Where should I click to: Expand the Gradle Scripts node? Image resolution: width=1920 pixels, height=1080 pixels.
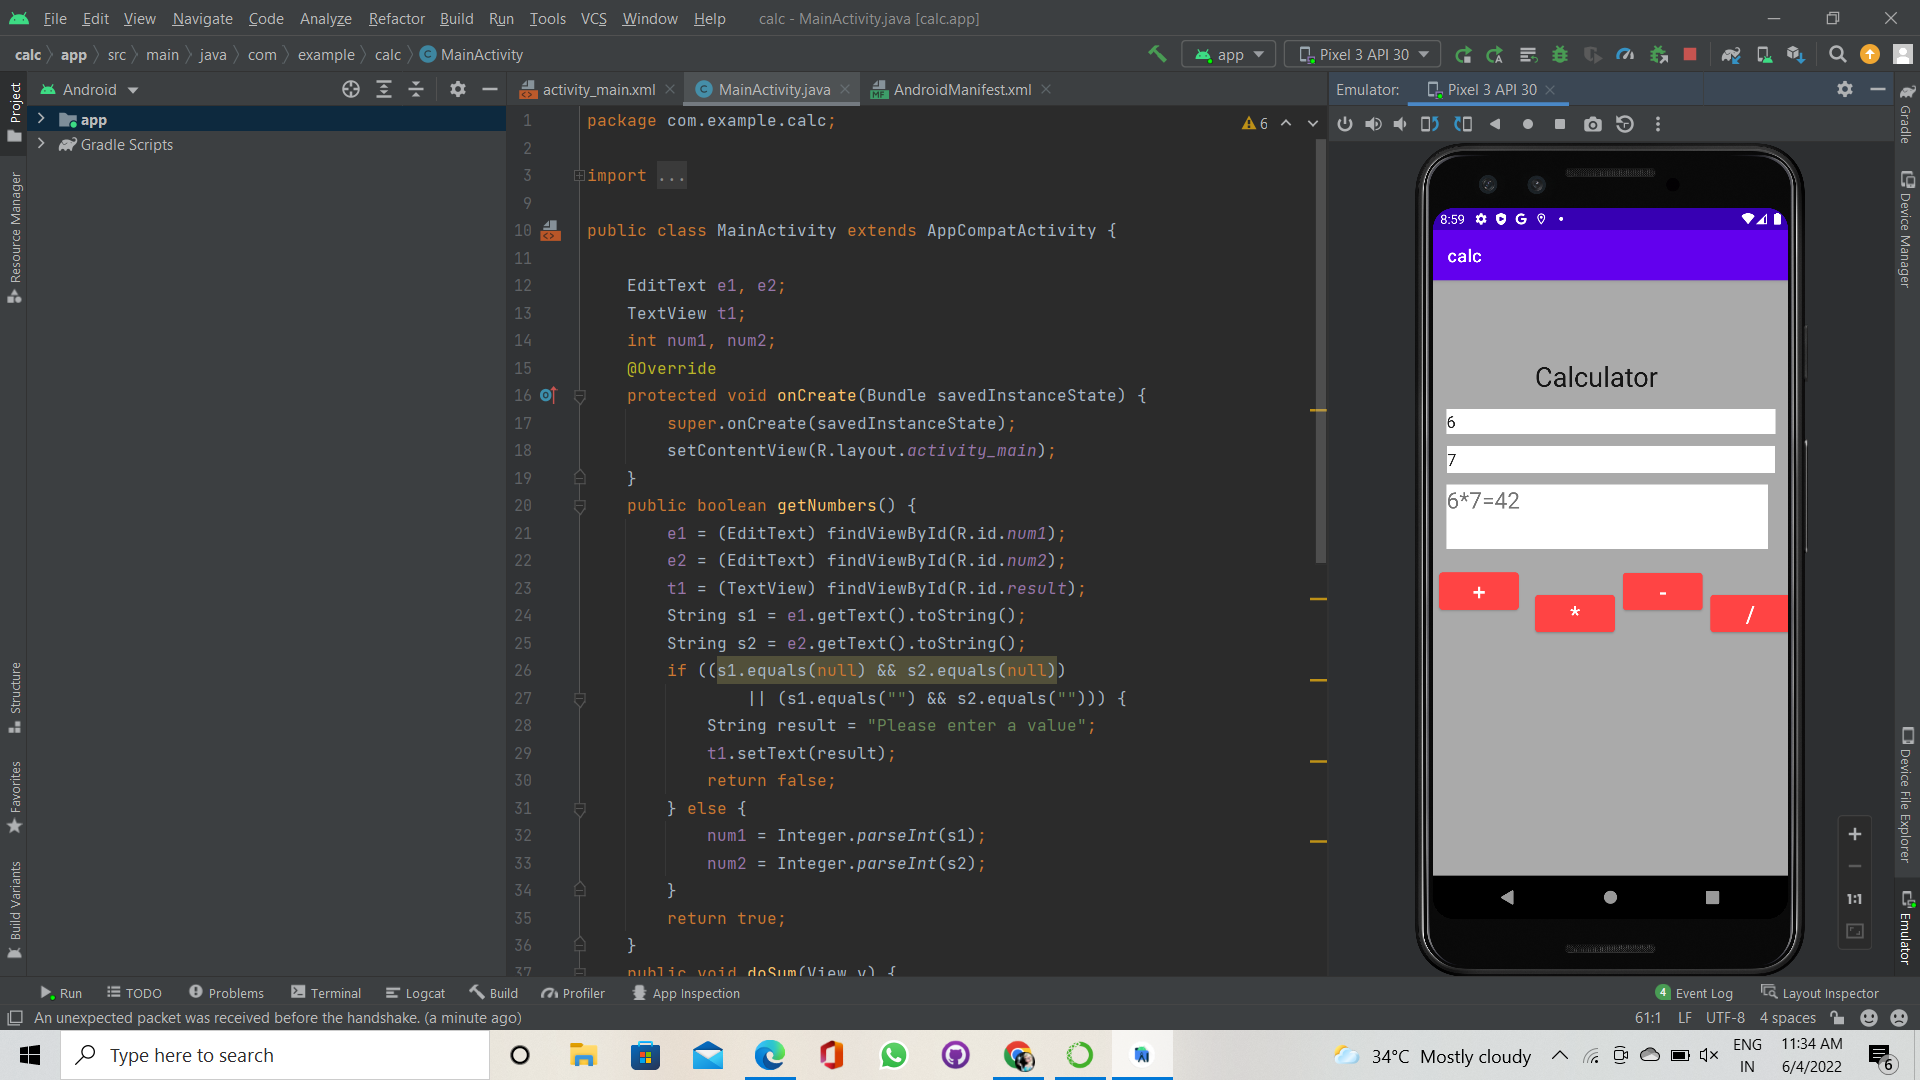click(x=41, y=145)
